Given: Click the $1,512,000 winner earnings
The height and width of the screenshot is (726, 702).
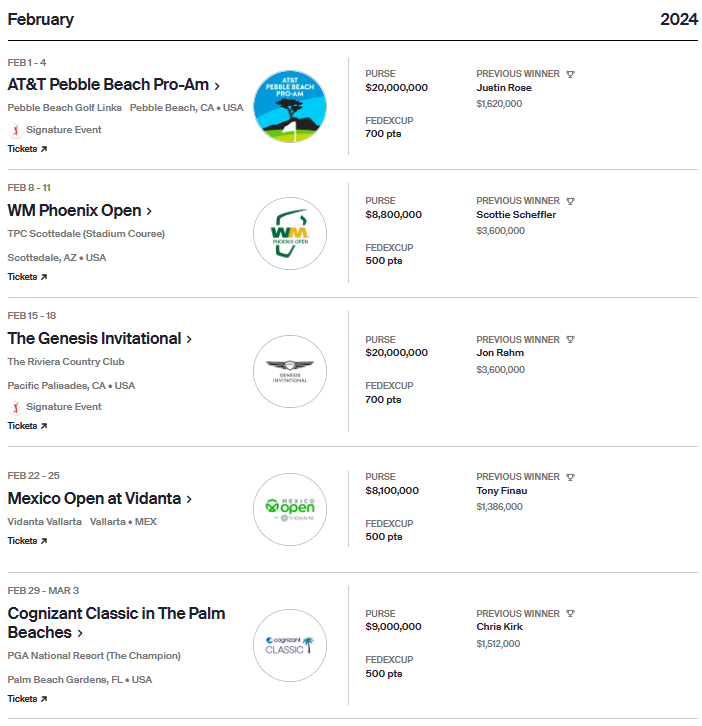Looking at the screenshot, I should 498,644.
